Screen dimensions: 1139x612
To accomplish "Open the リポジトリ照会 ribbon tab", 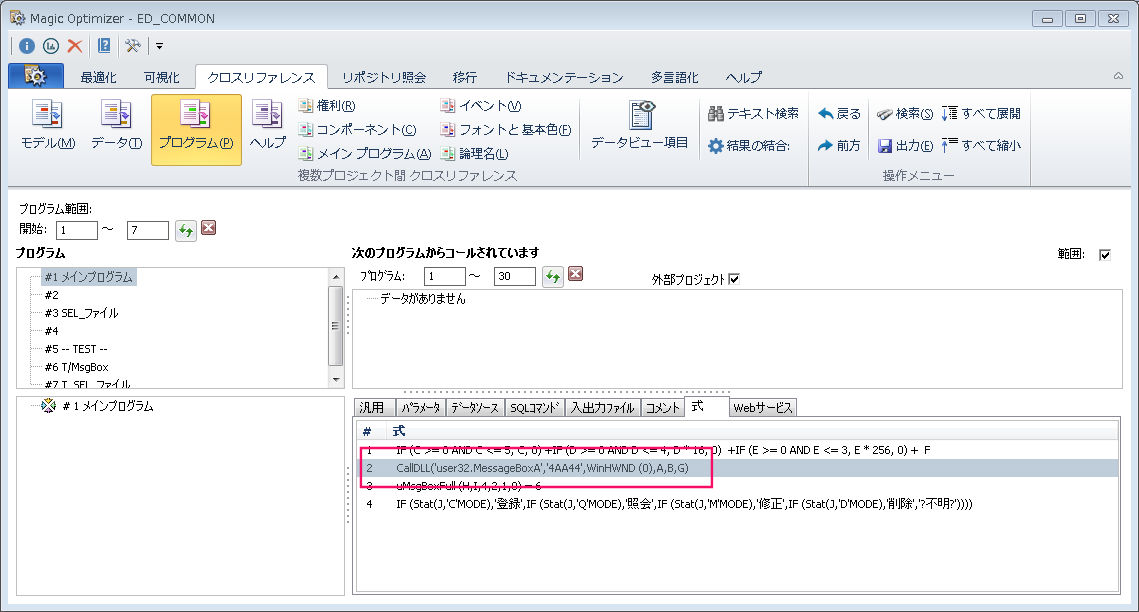I will coord(384,77).
